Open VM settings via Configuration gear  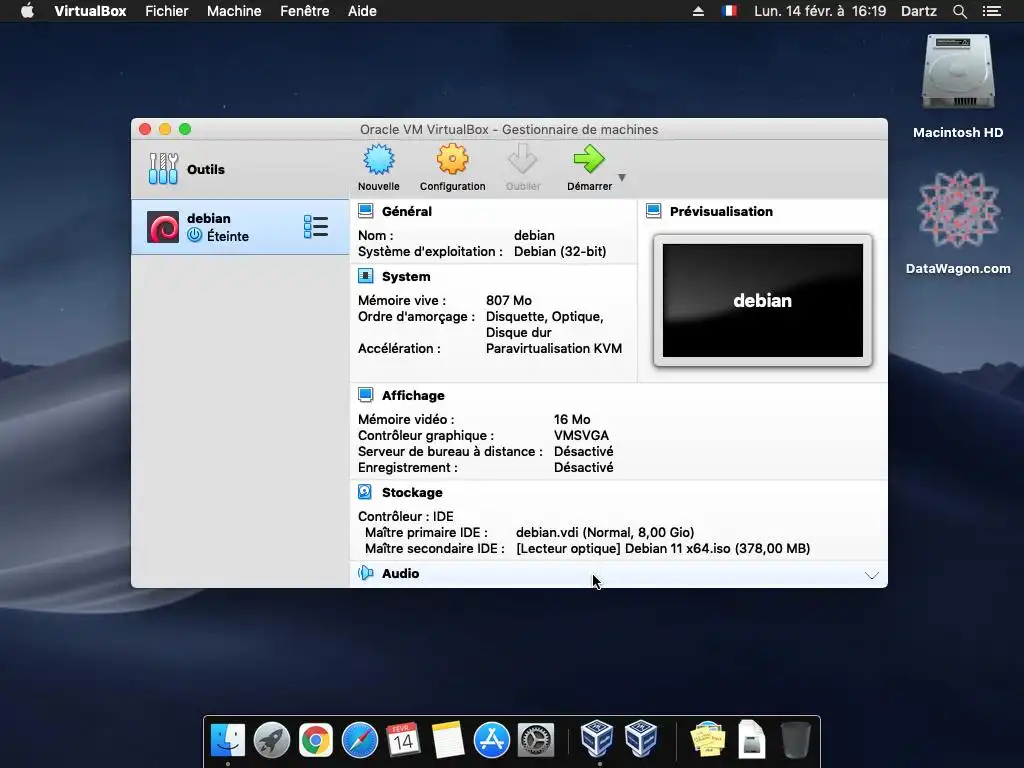[453, 168]
